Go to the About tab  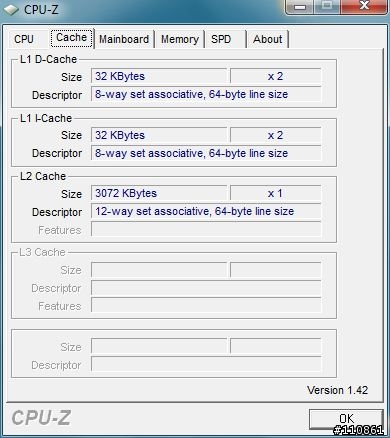[267, 39]
